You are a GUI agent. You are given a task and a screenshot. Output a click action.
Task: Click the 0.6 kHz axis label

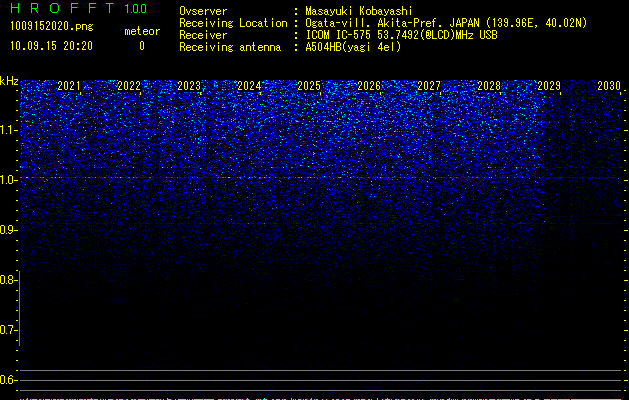[7, 380]
